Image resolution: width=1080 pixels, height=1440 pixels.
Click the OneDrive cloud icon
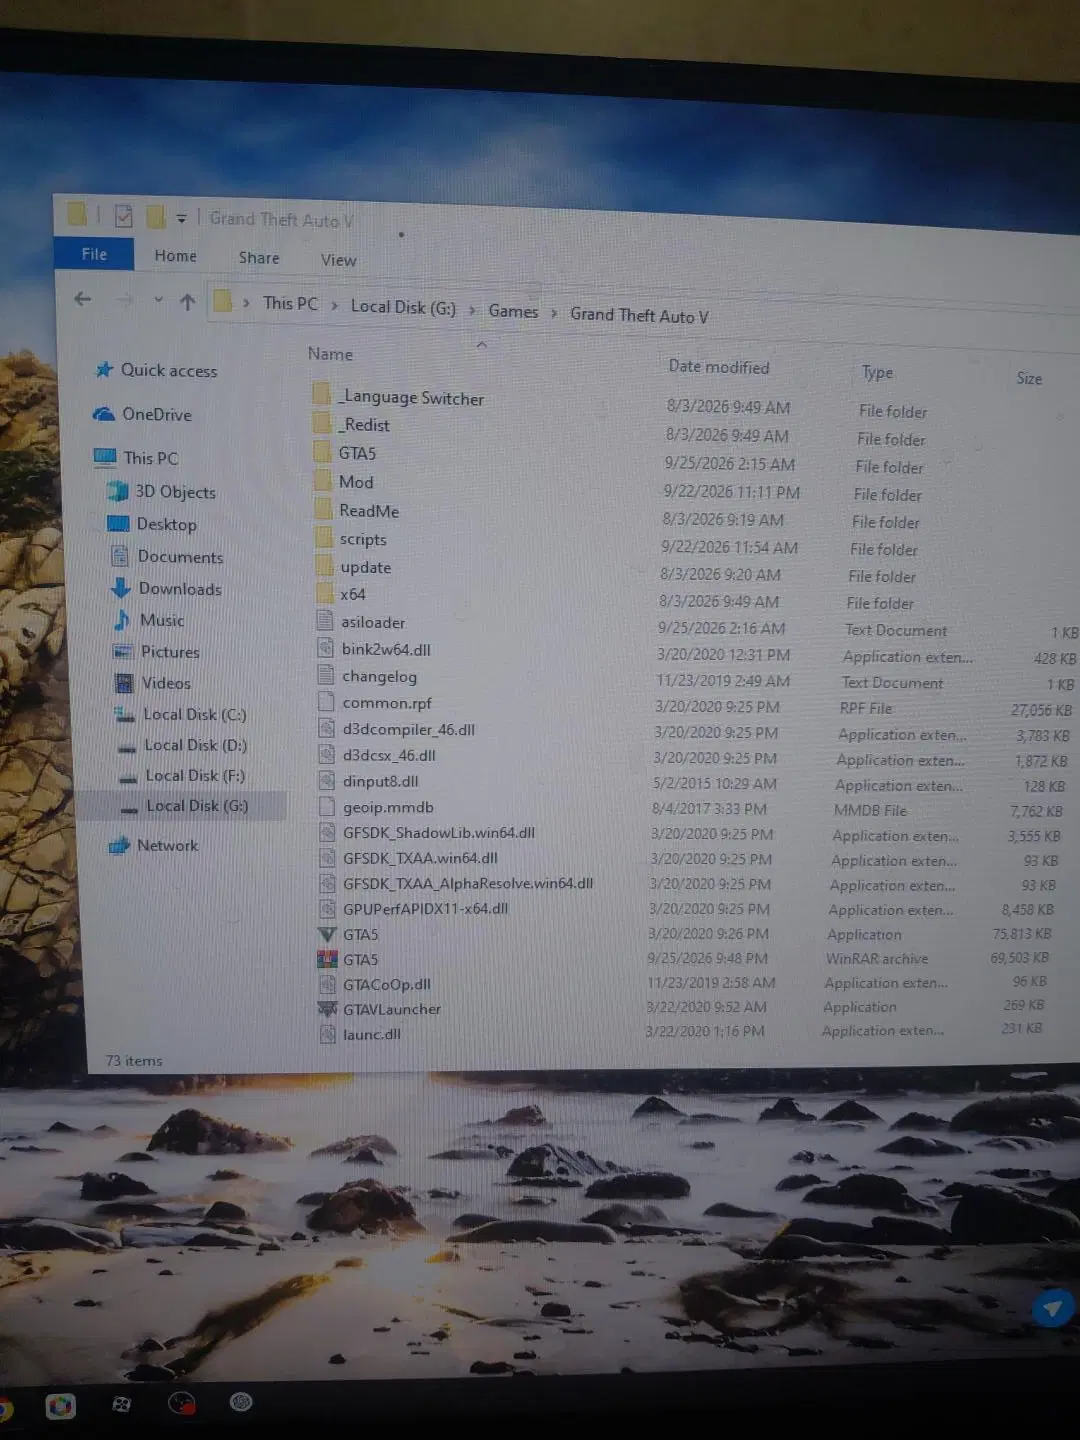[x=104, y=414]
